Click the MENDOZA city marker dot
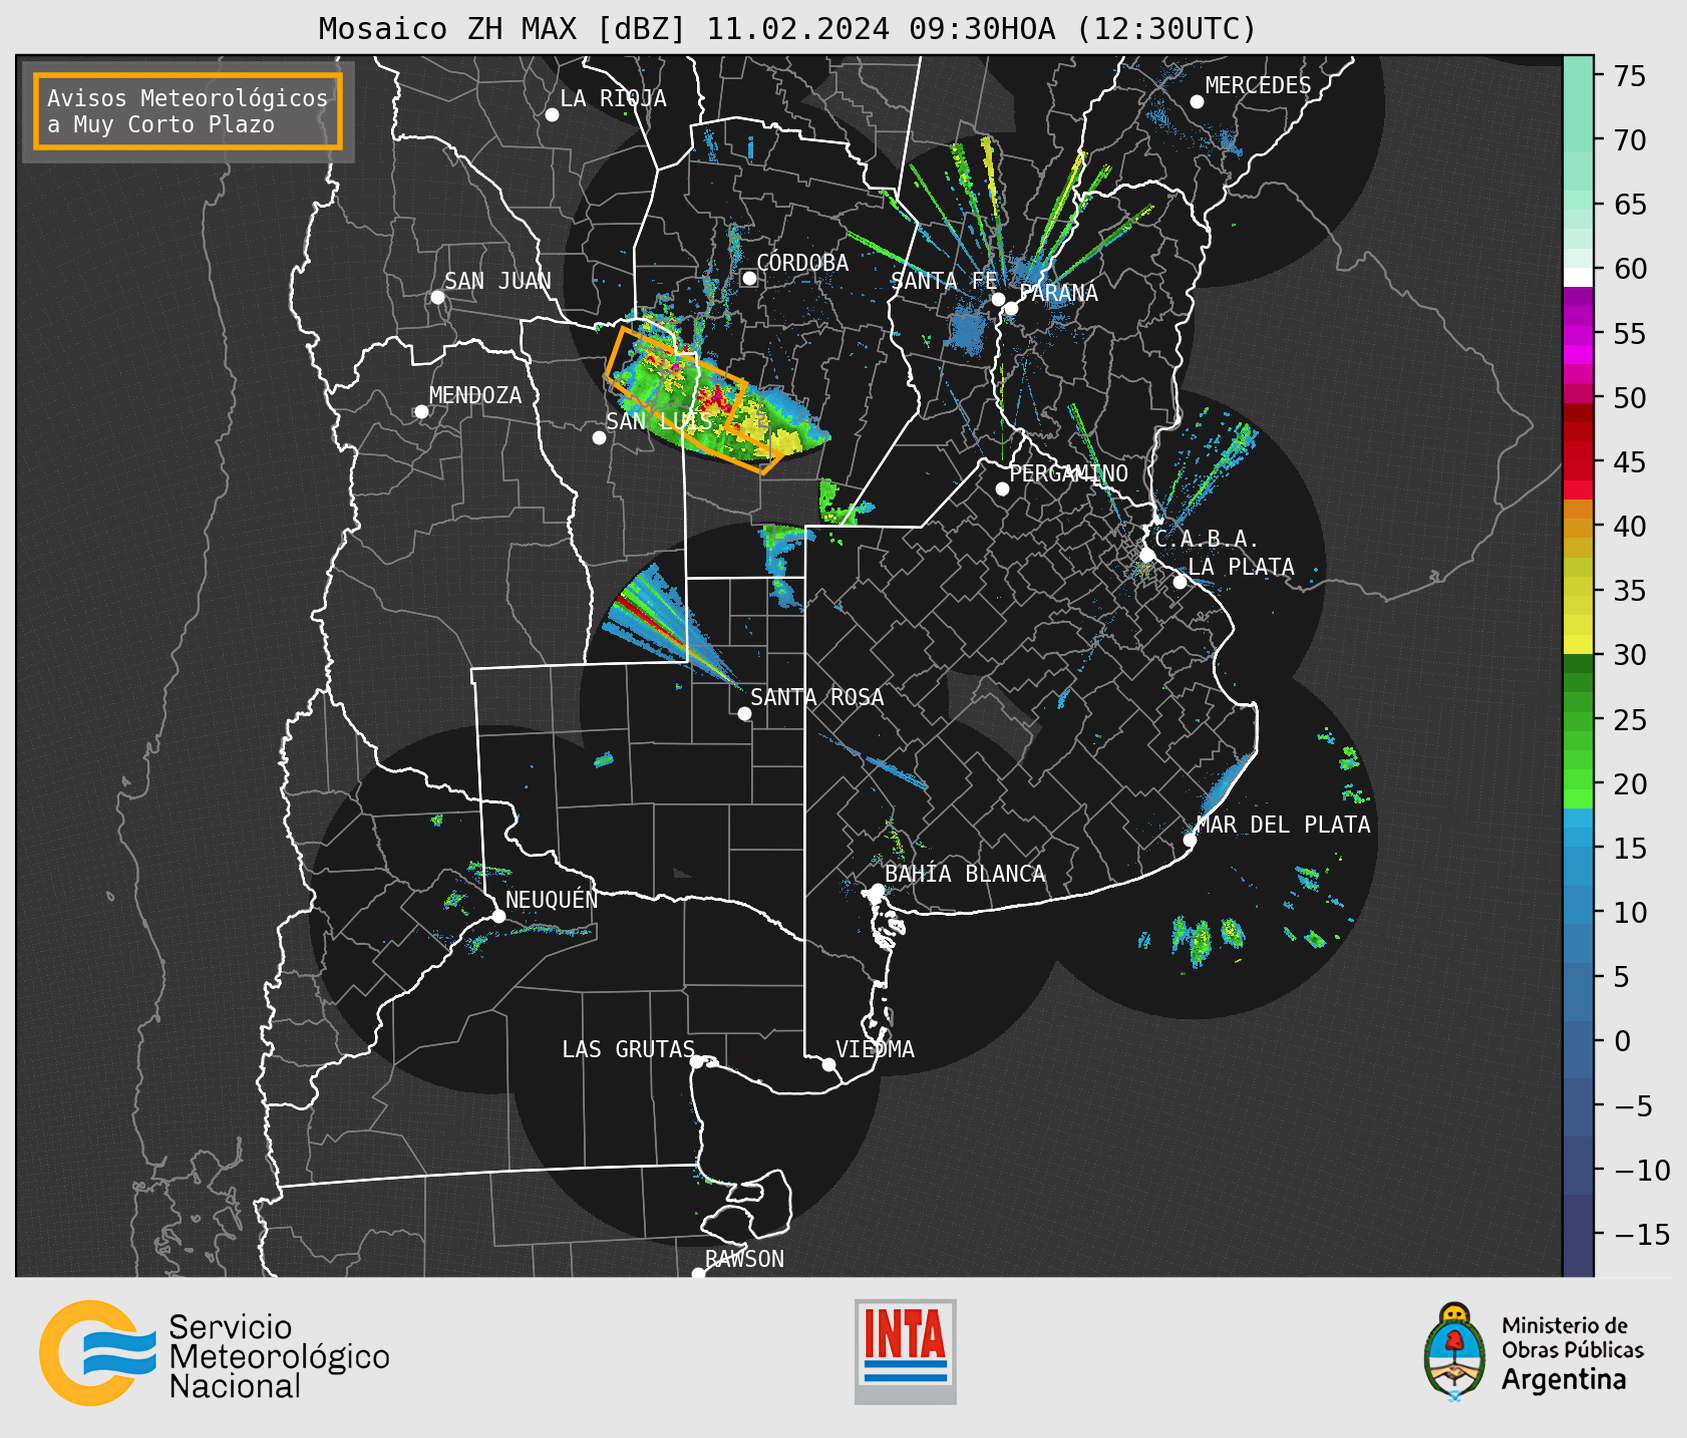Image resolution: width=1687 pixels, height=1438 pixels. (x=421, y=412)
